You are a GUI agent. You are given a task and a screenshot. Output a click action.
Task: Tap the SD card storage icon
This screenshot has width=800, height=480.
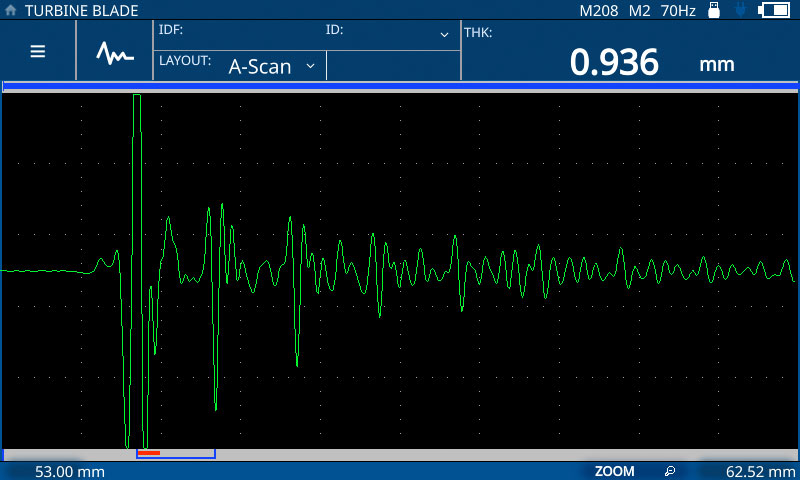click(714, 10)
